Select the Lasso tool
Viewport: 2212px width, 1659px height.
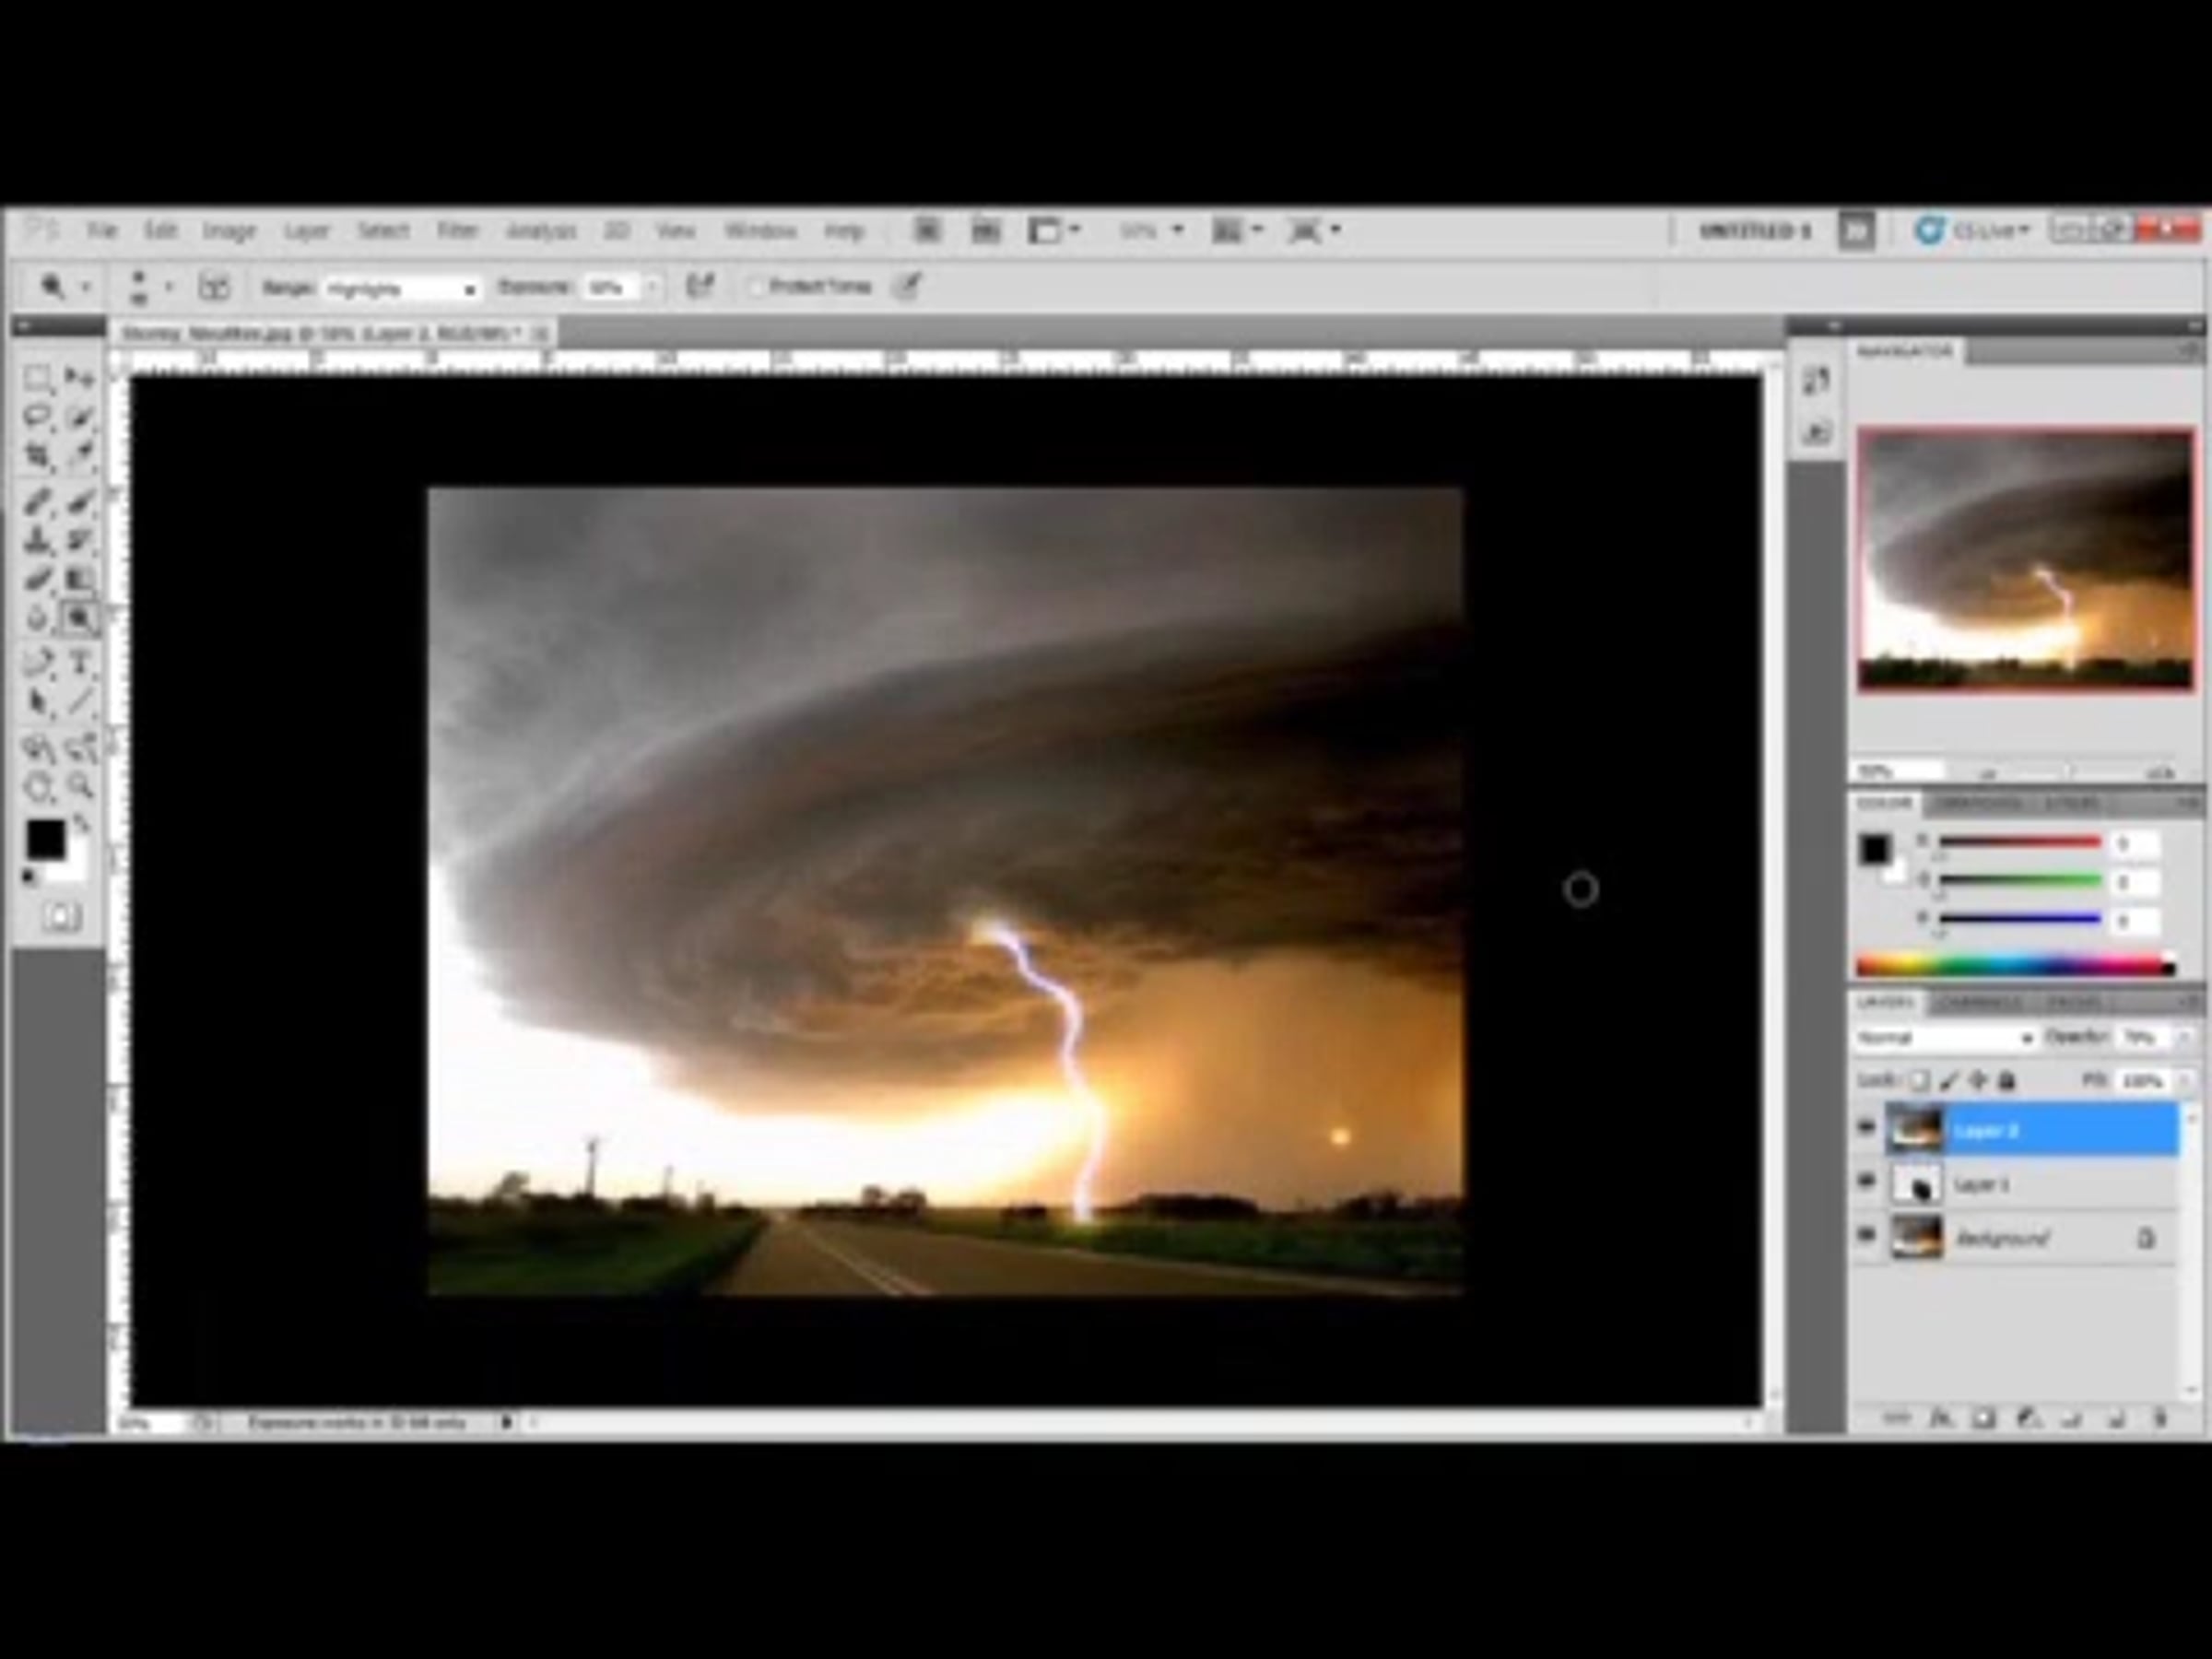coord(37,417)
